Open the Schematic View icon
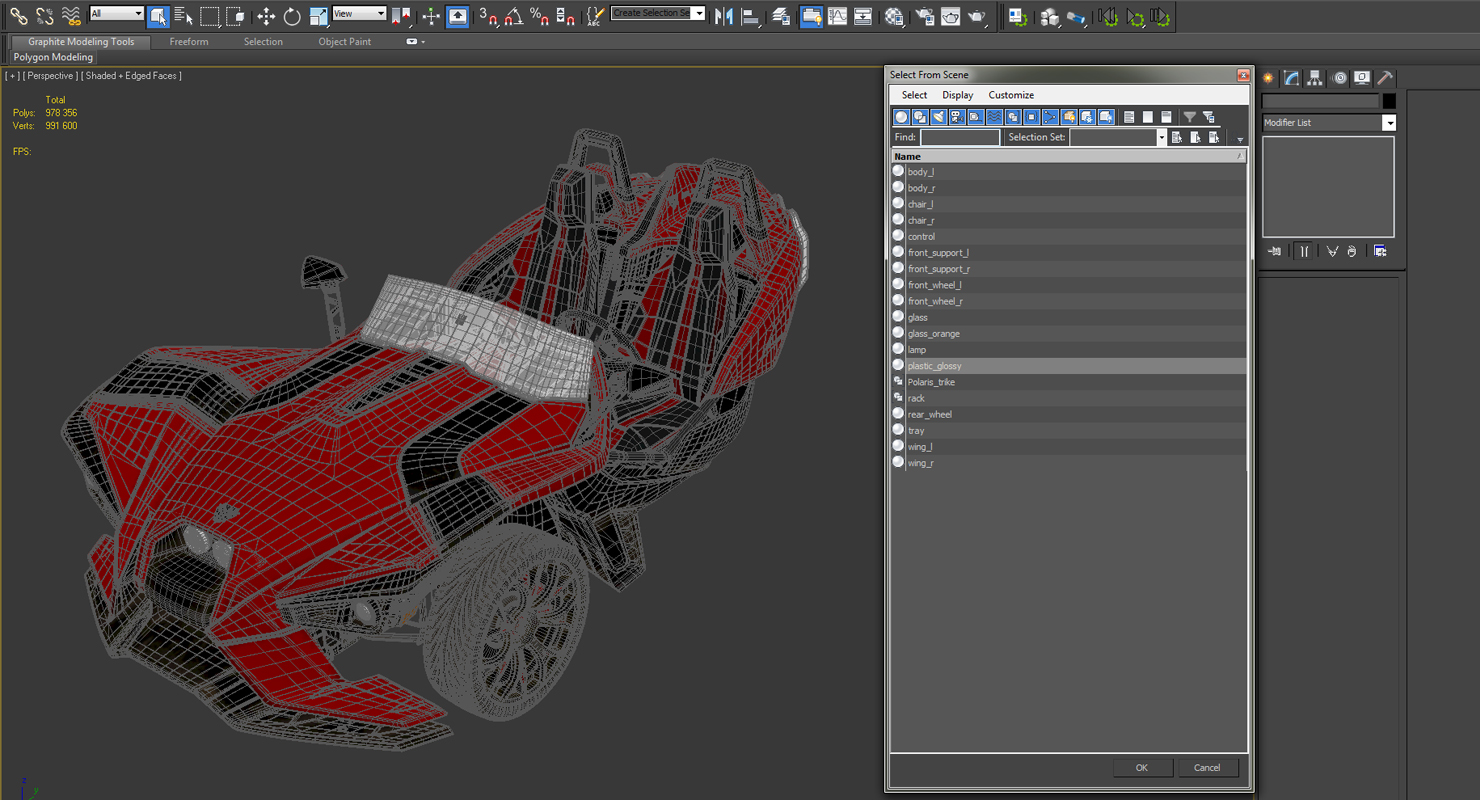 (863, 16)
